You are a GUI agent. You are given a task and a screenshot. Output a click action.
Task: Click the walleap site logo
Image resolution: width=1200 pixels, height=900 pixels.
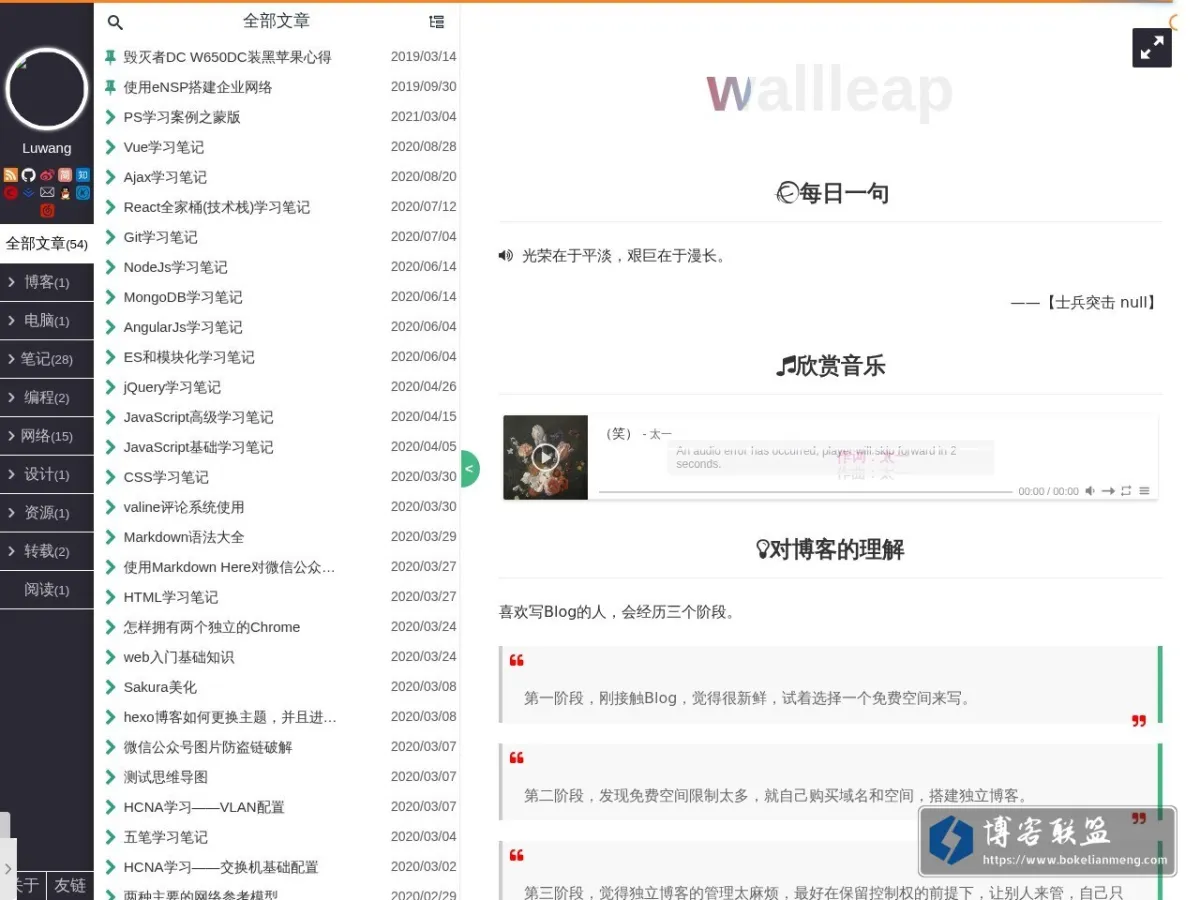click(829, 90)
